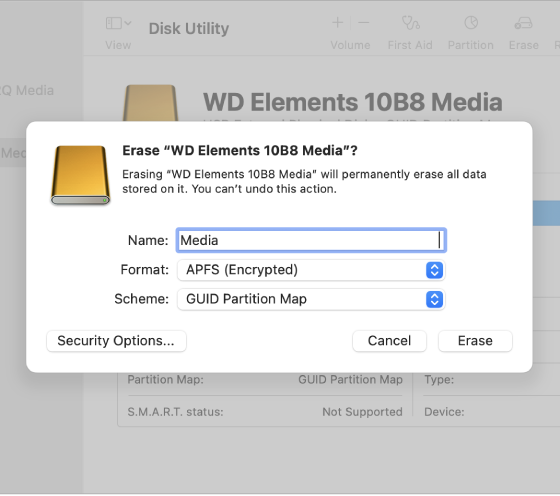The image size is (560, 496).
Task: Cancel the erase dialog
Action: (x=389, y=341)
